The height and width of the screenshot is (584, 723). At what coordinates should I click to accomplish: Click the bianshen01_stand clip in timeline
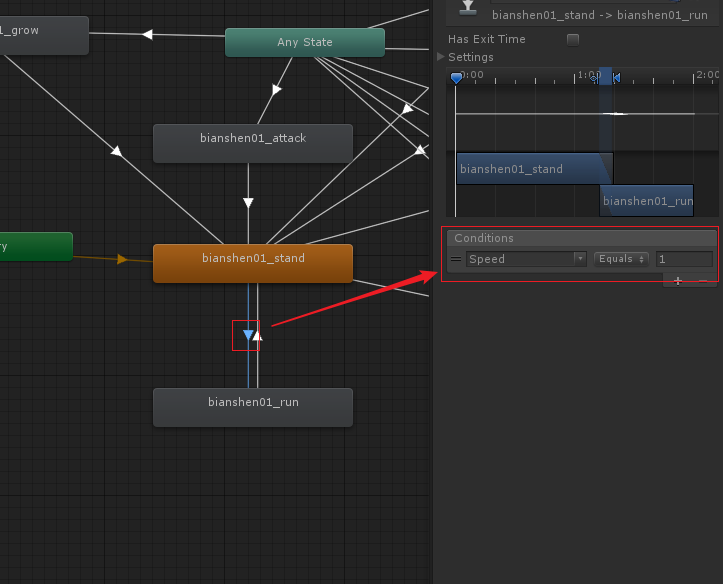534,169
